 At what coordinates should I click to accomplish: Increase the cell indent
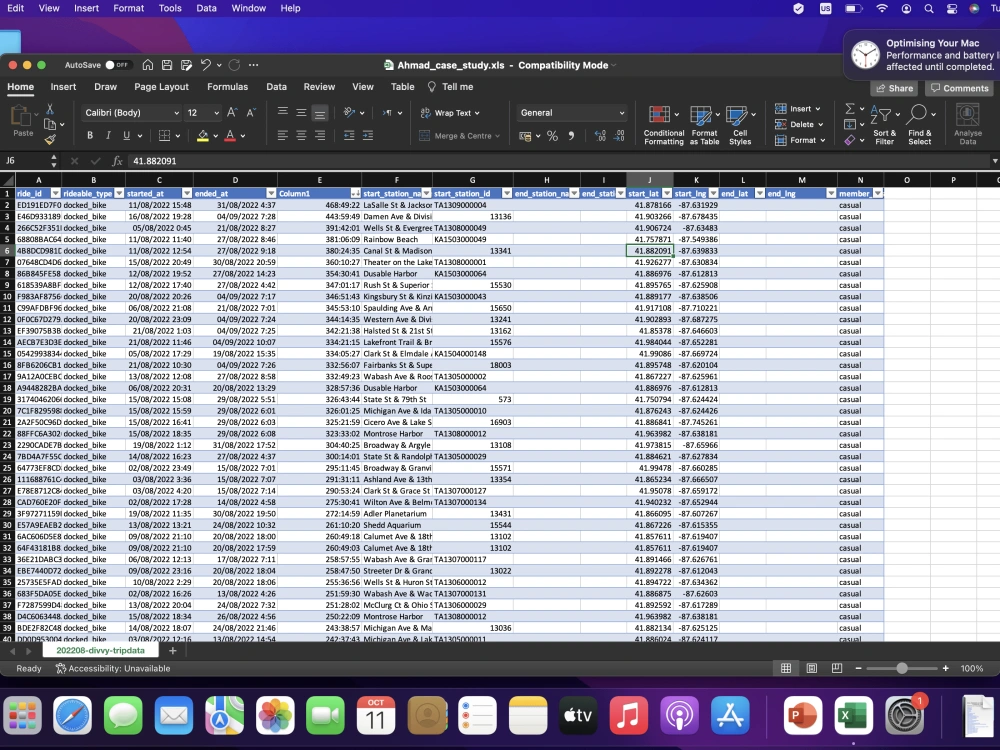[x=368, y=135]
